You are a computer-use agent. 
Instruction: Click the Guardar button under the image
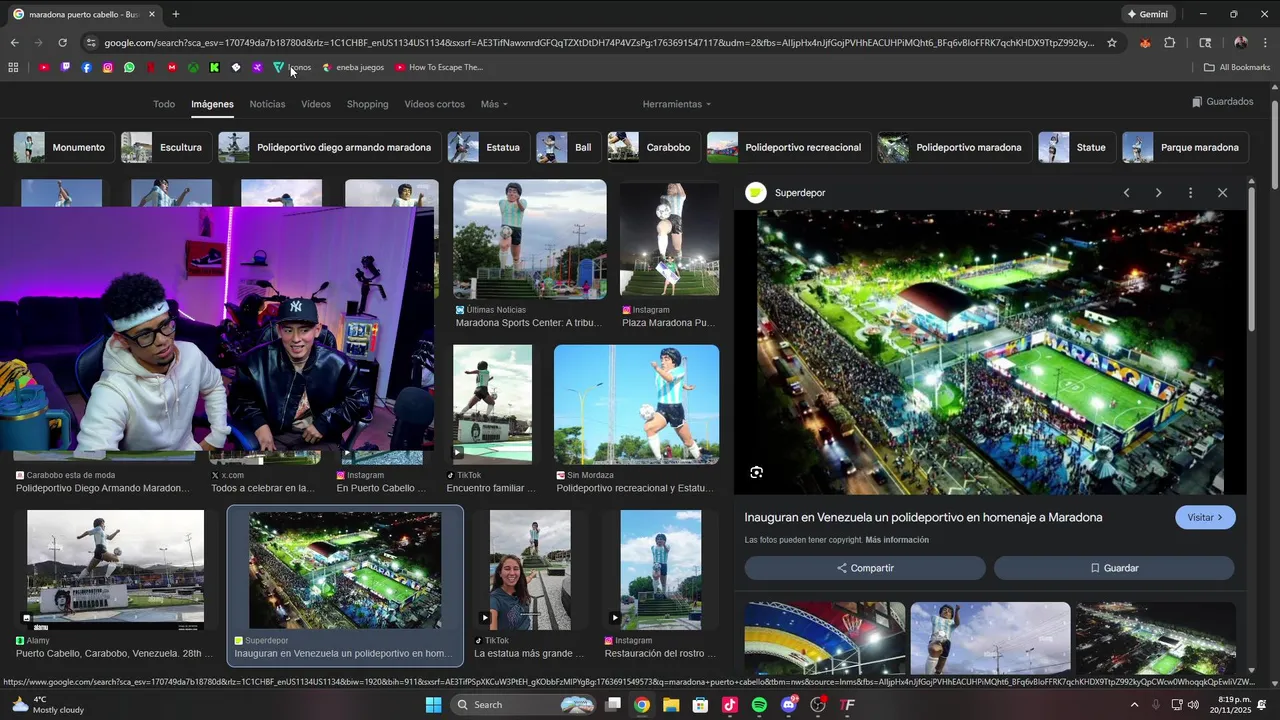coord(1114,568)
